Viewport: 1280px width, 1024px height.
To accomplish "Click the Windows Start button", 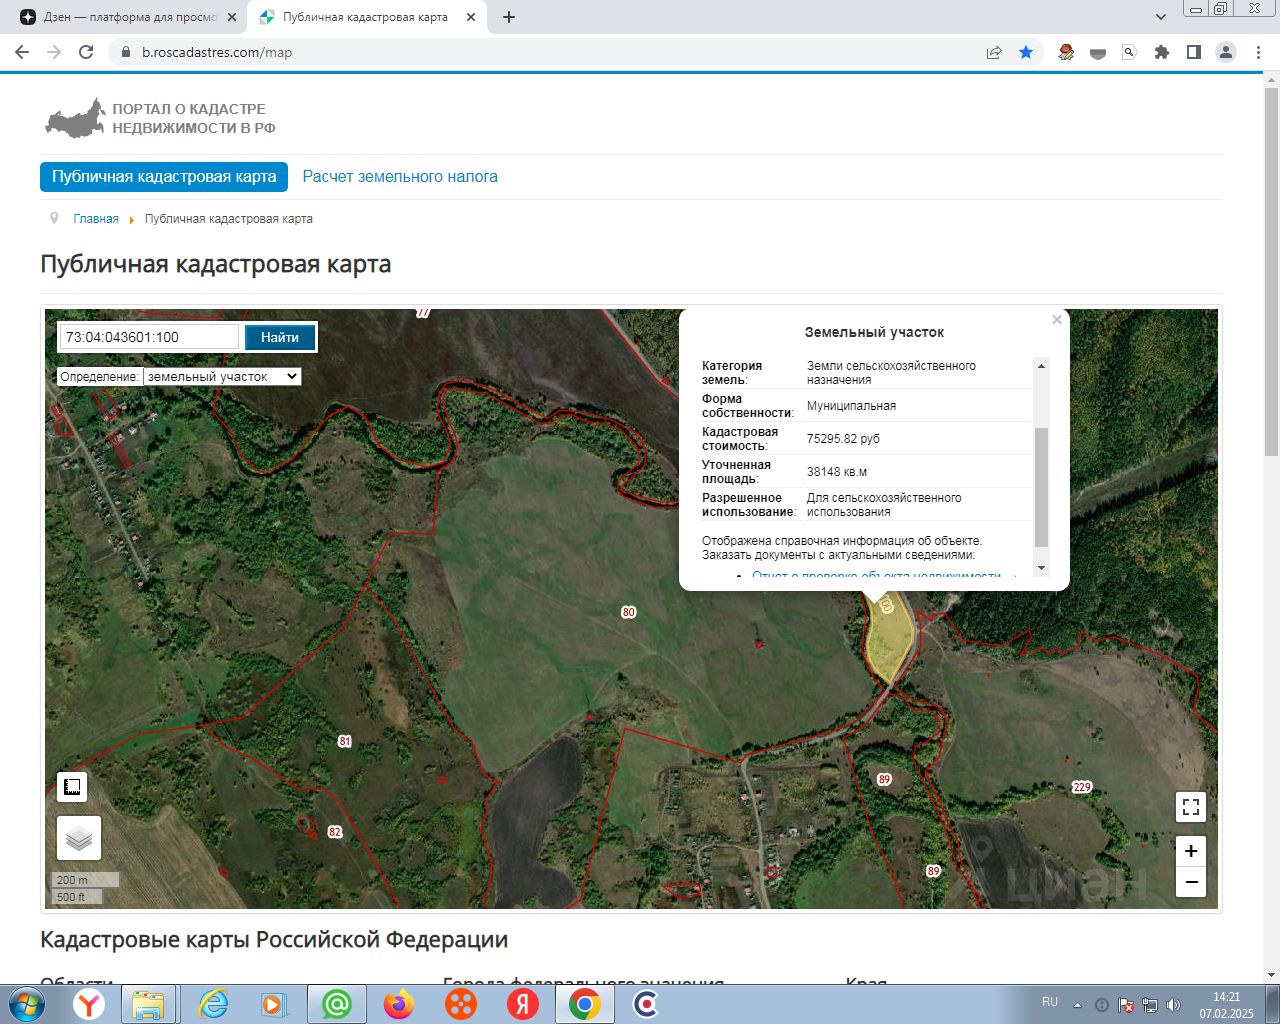I will (x=26, y=1004).
